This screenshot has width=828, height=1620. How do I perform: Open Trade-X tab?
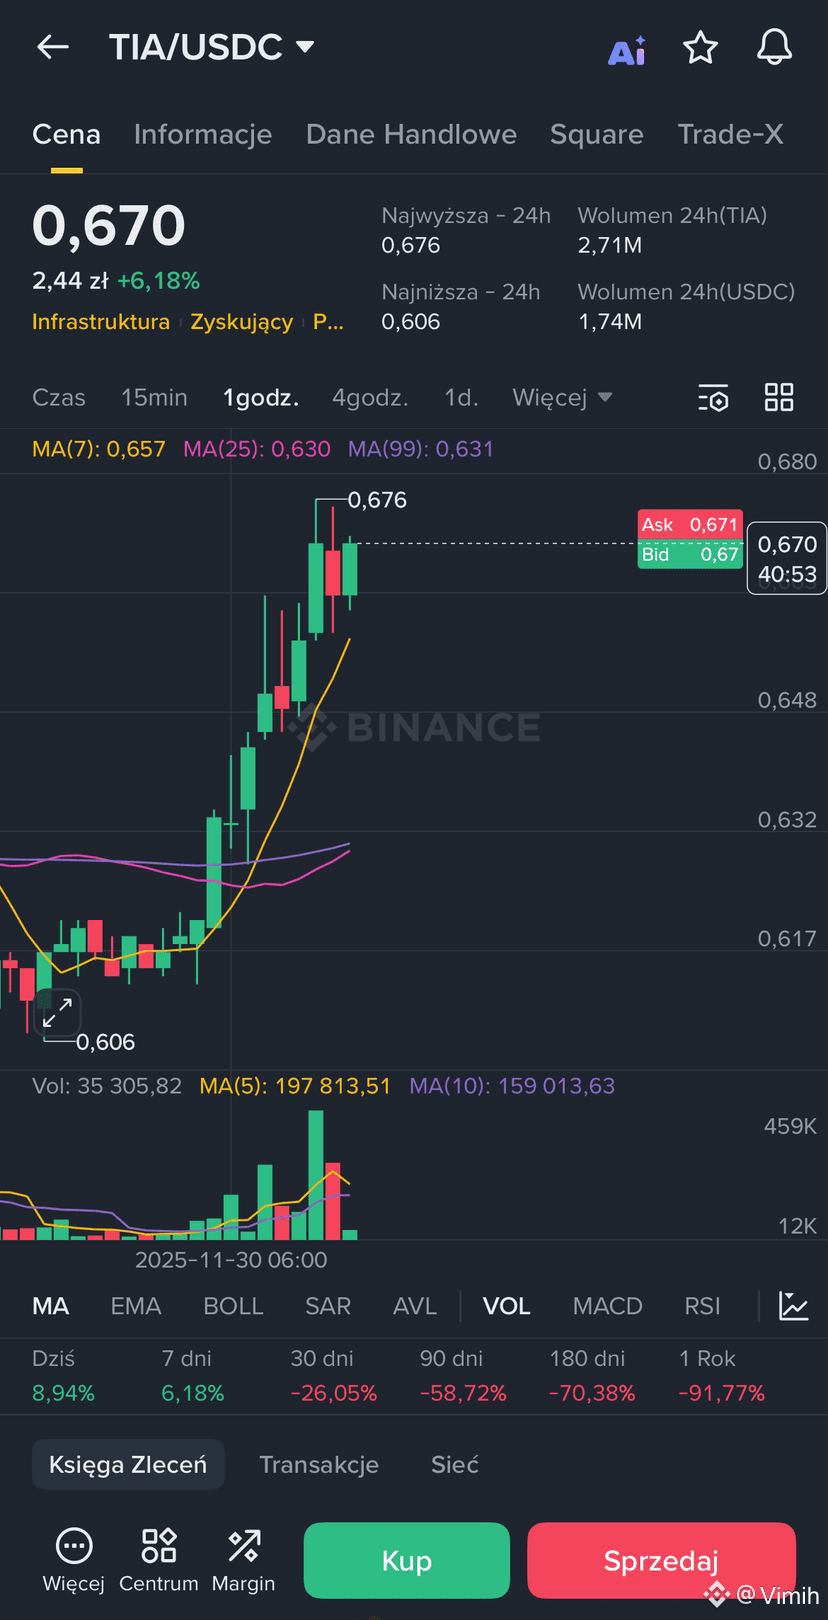[730, 135]
